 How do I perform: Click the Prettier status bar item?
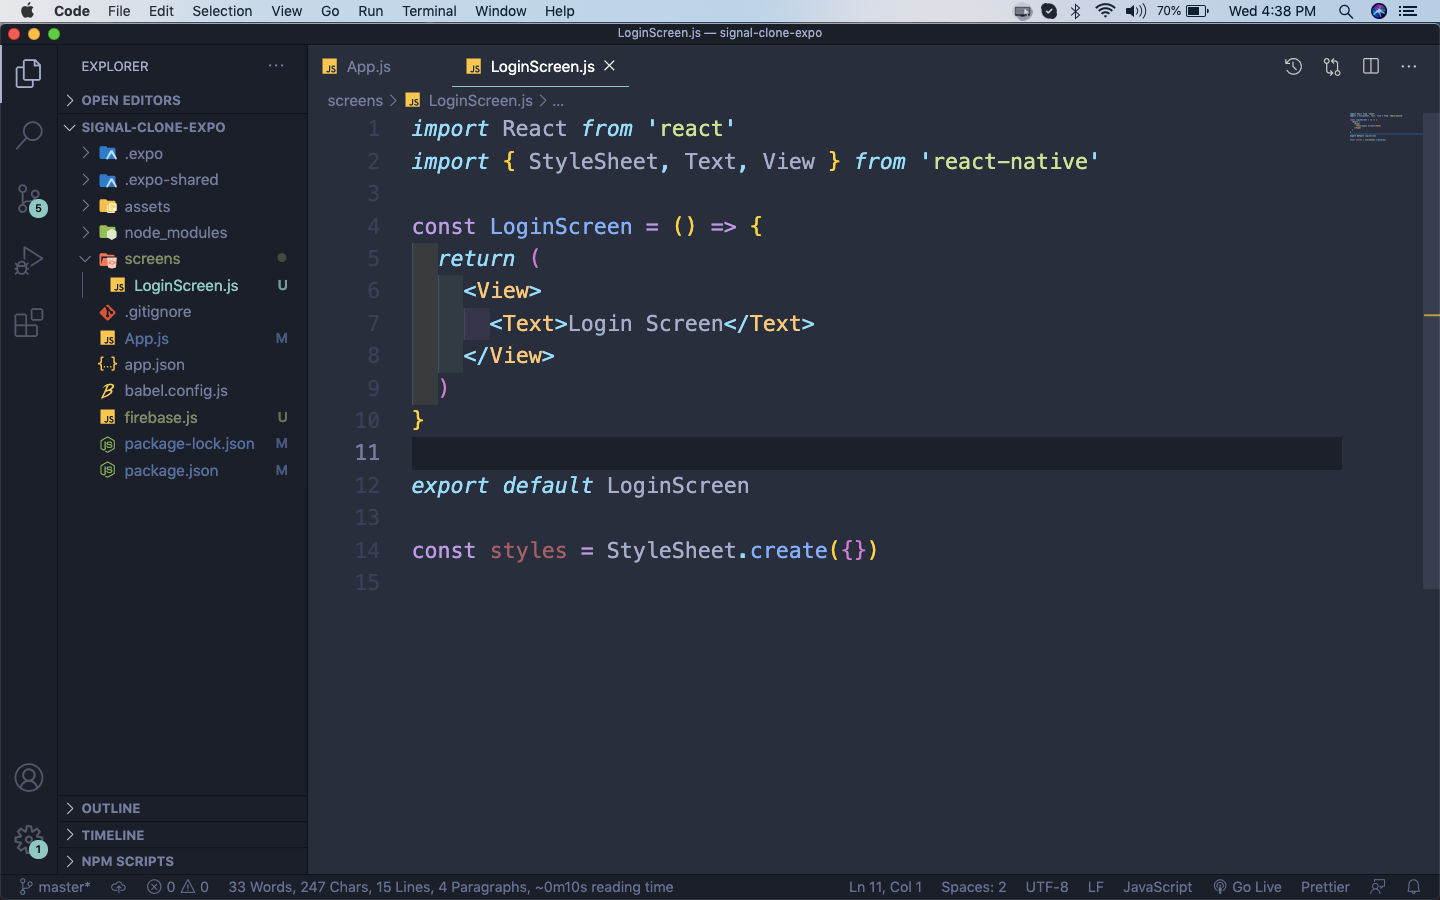[x=1325, y=887]
